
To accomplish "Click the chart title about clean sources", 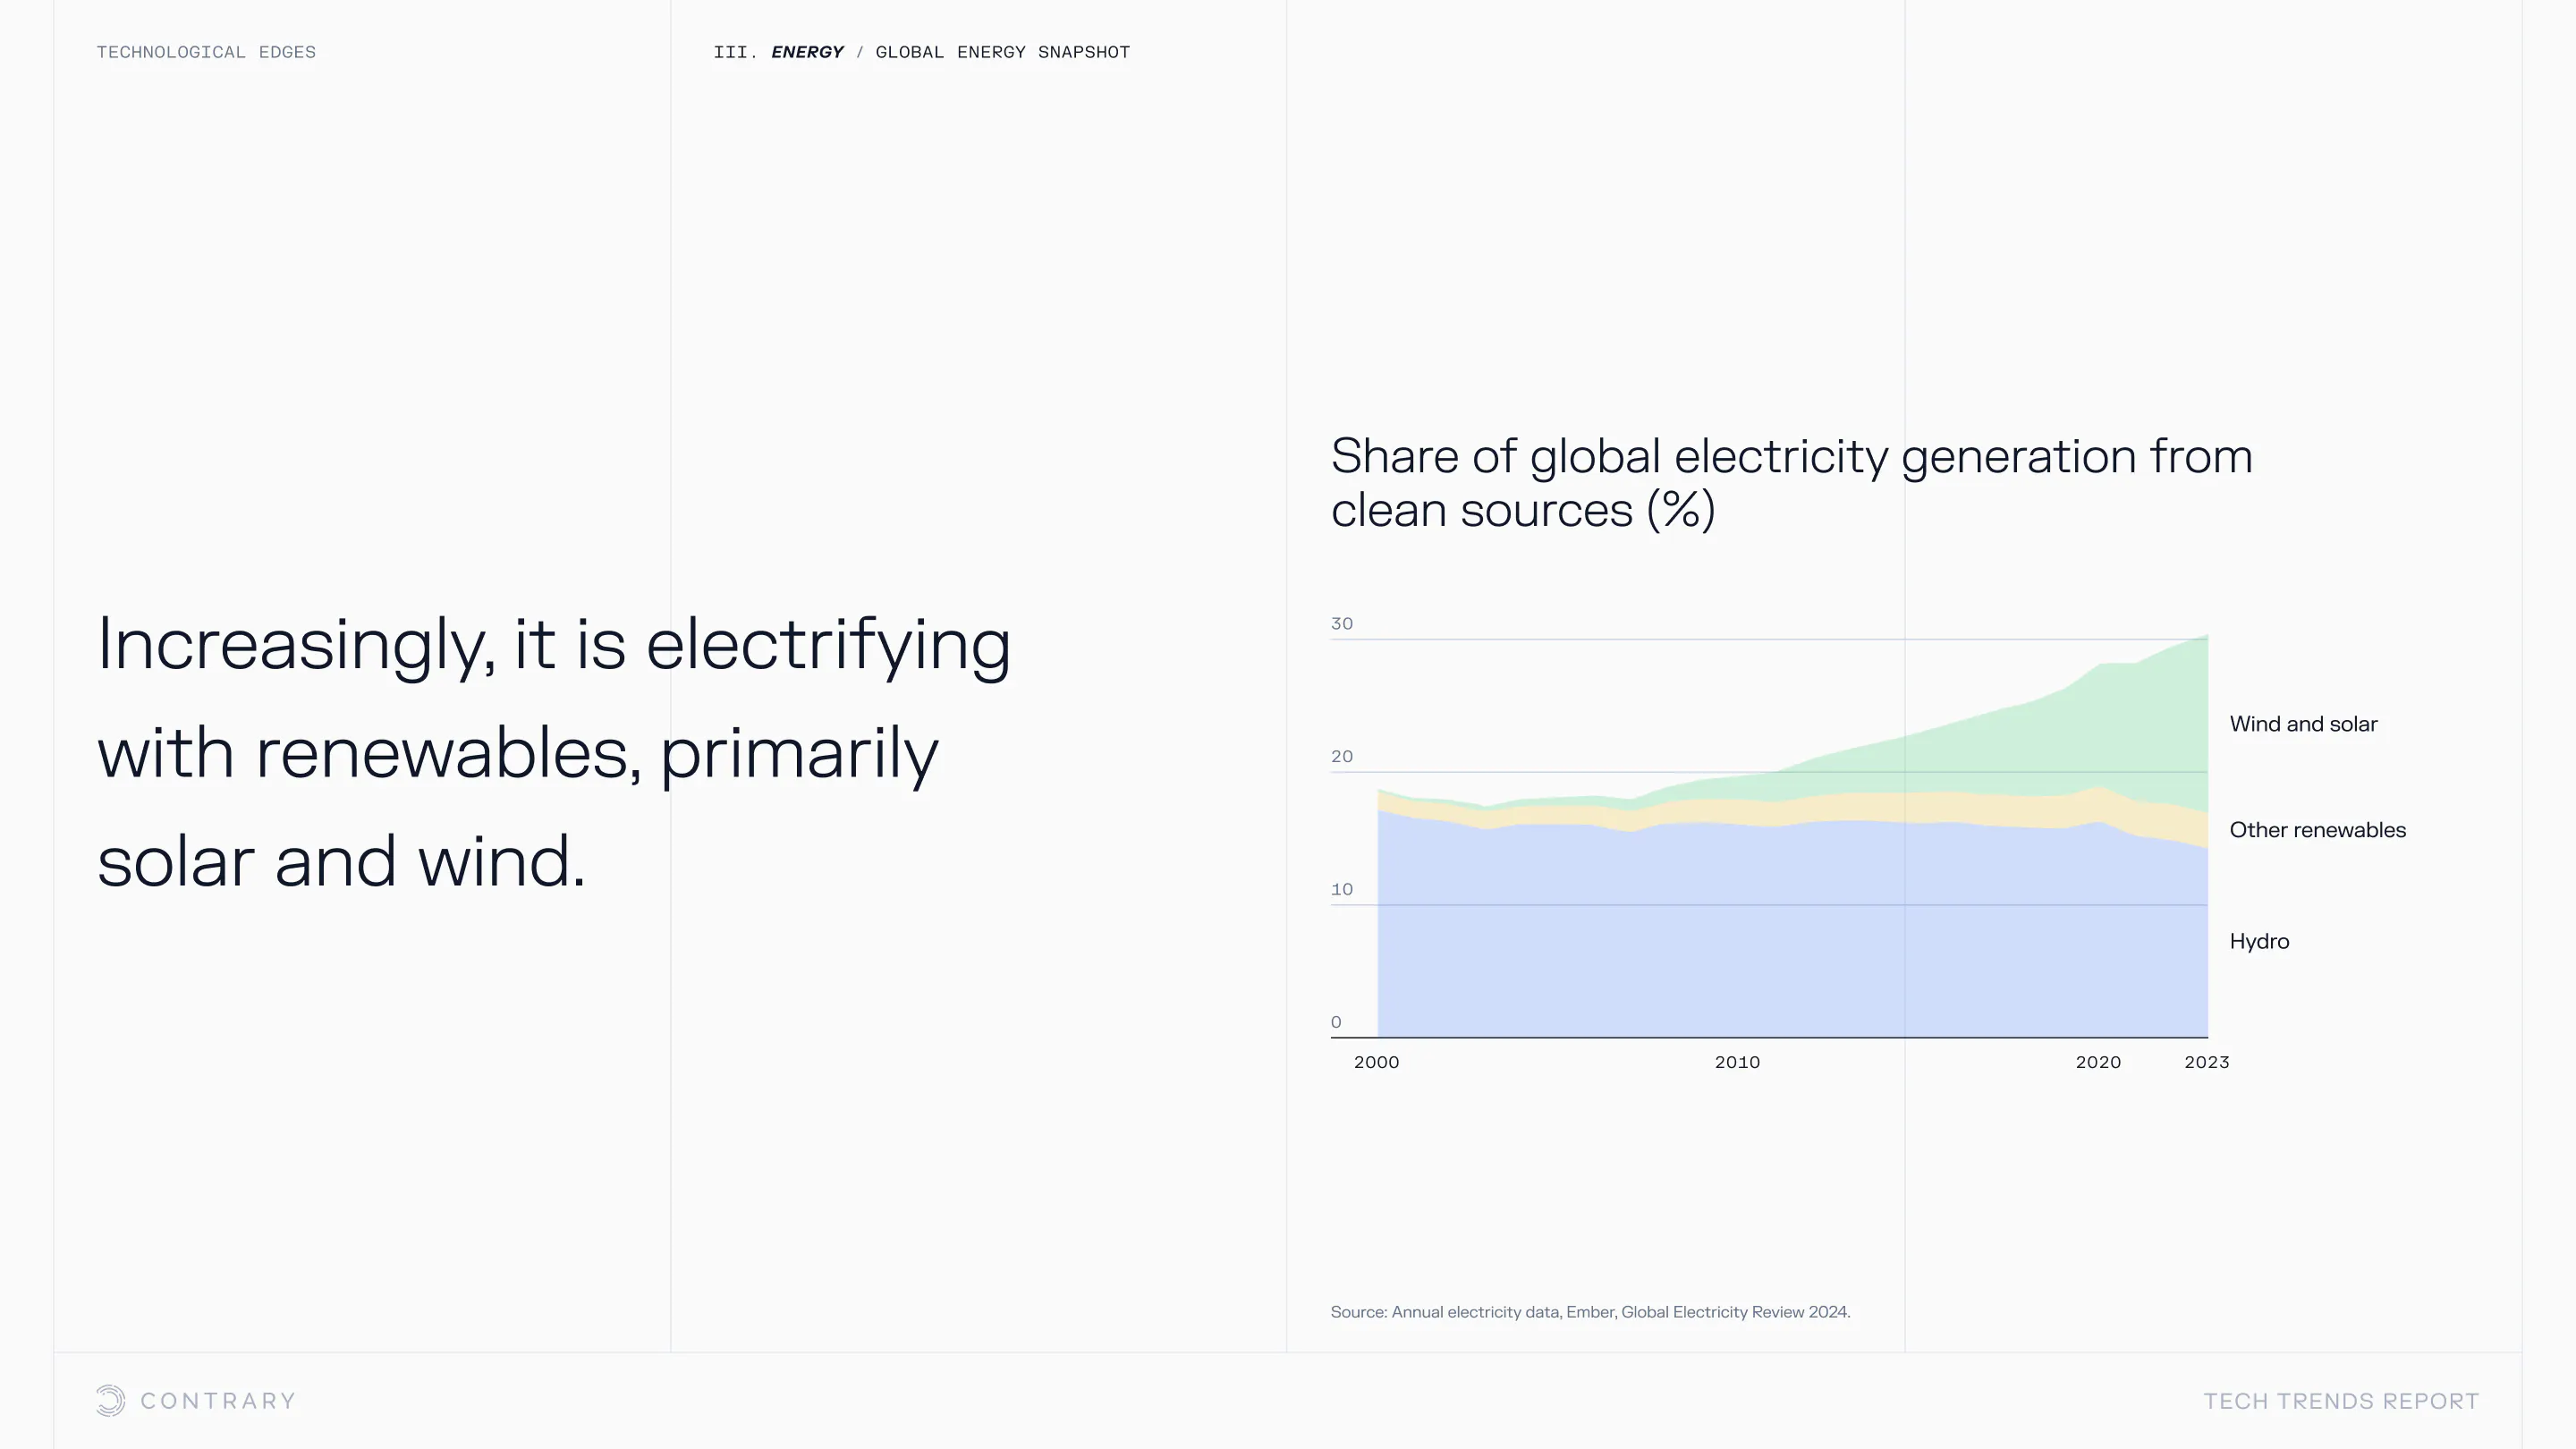I will tap(1790, 483).
